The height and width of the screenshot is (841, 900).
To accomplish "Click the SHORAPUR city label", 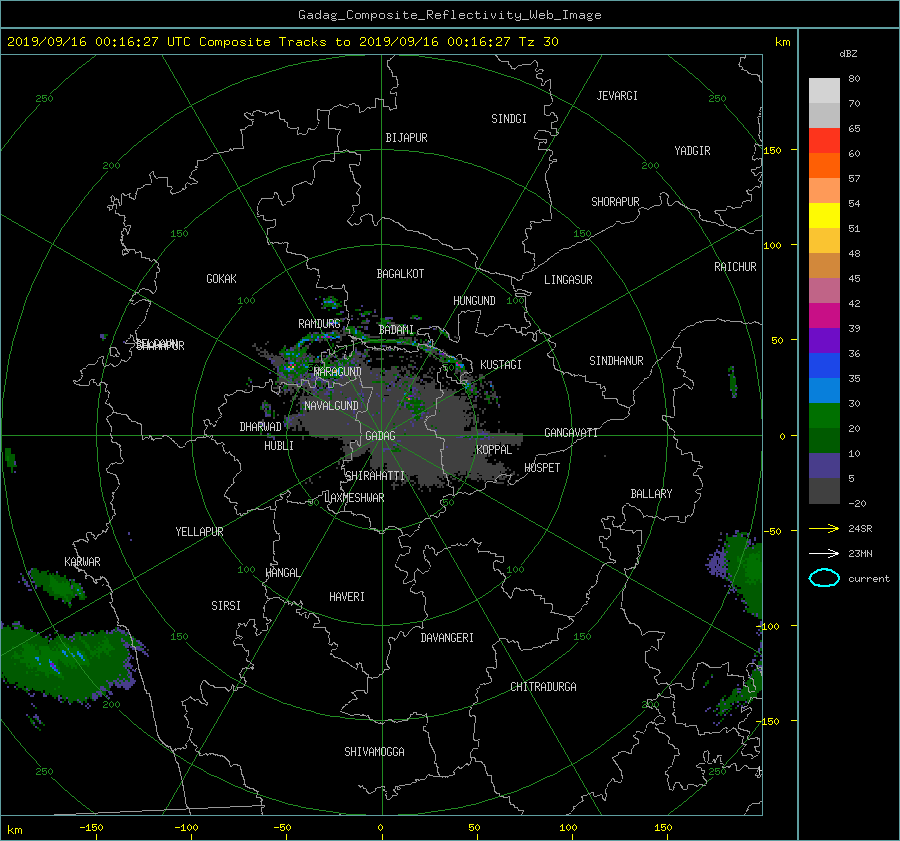I will pyautogui.click(x=615, y=201).
